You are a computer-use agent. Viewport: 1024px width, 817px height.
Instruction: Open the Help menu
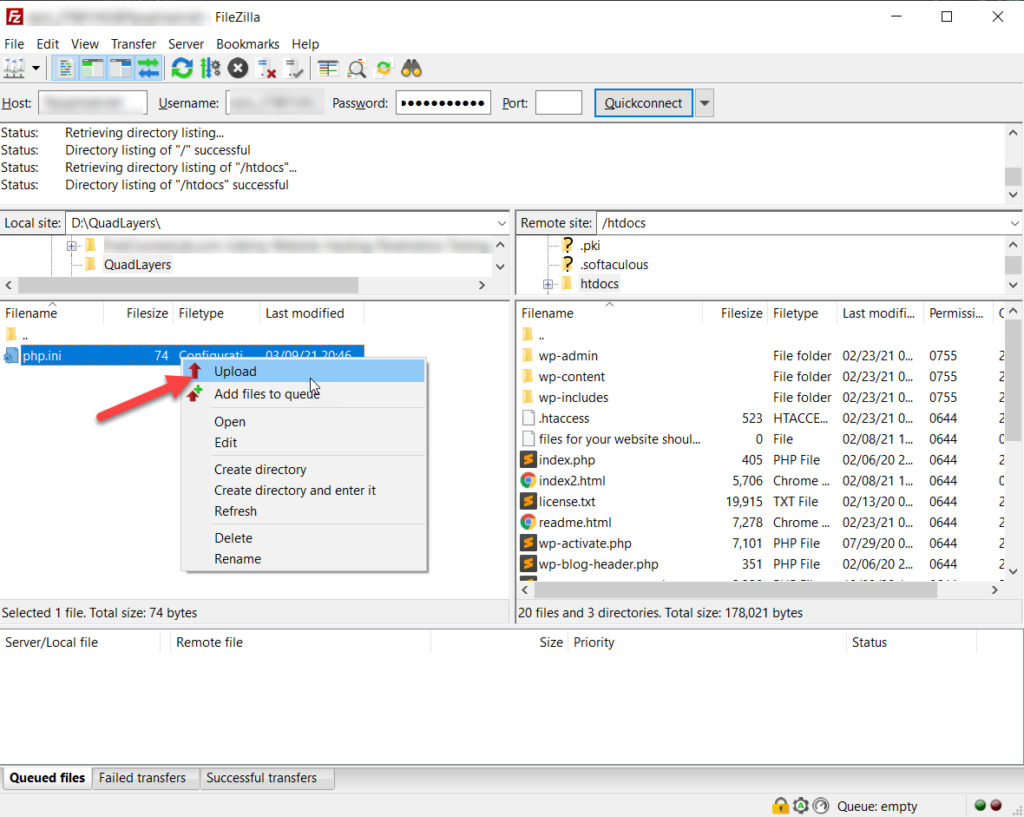(305, 44)
